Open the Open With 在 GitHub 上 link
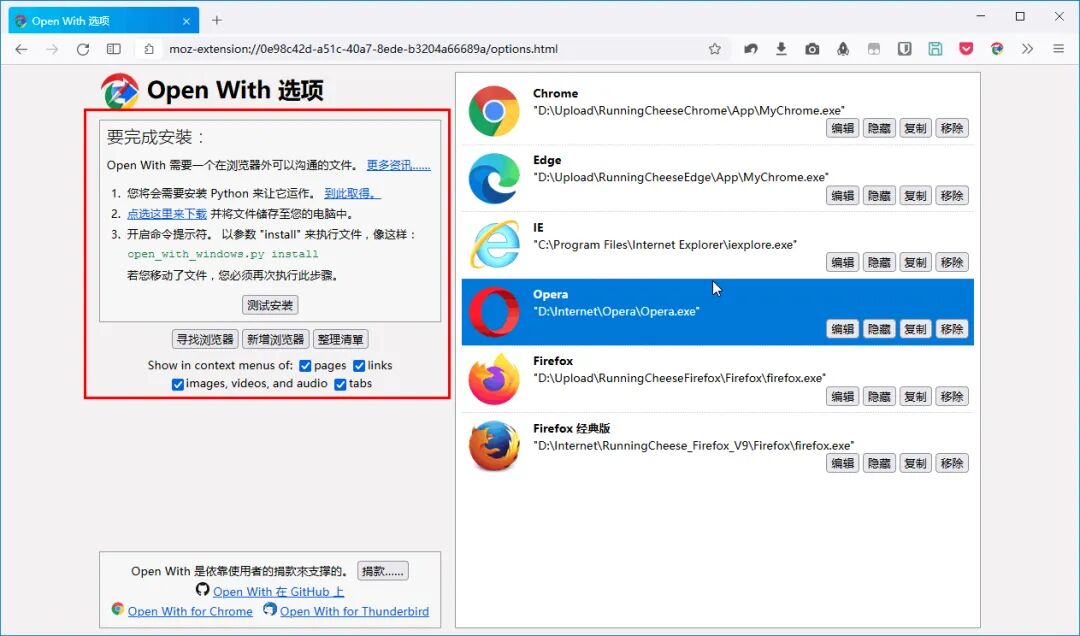The image size is (1080, 636). pyautogui.click(x=278, y=592)
